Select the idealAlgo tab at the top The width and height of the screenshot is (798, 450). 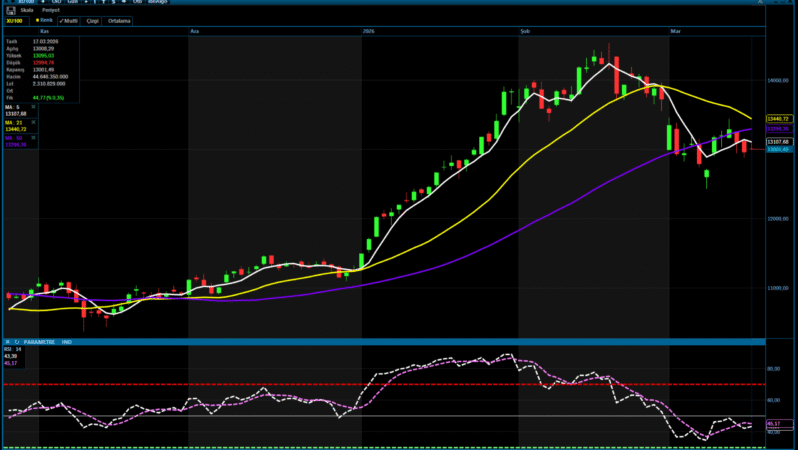[x=157, y=3]
